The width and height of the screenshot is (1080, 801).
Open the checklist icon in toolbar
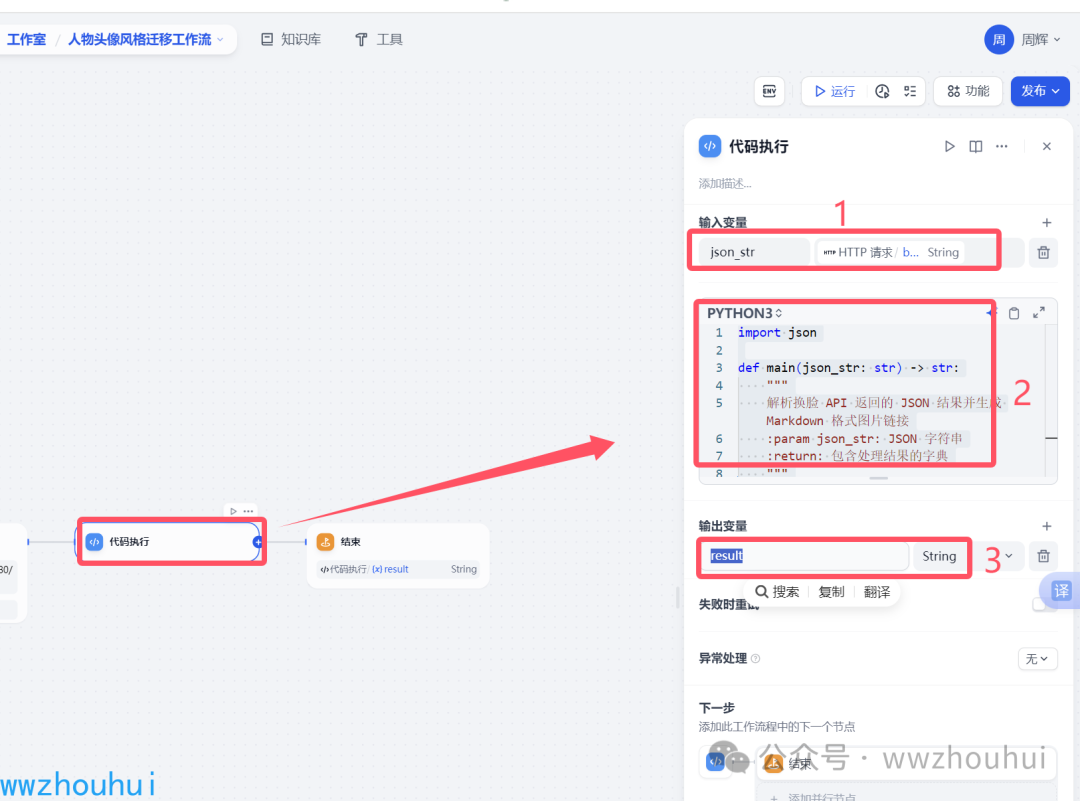pos(910,91)
